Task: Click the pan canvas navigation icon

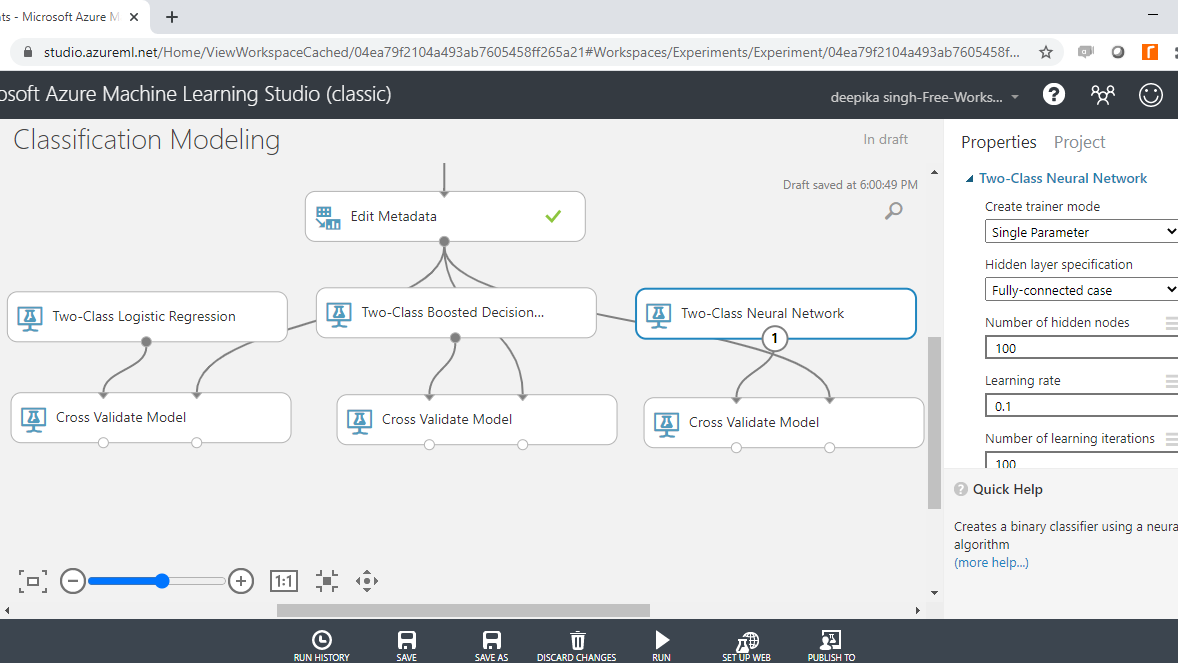Action: click(x=367, y=581)
